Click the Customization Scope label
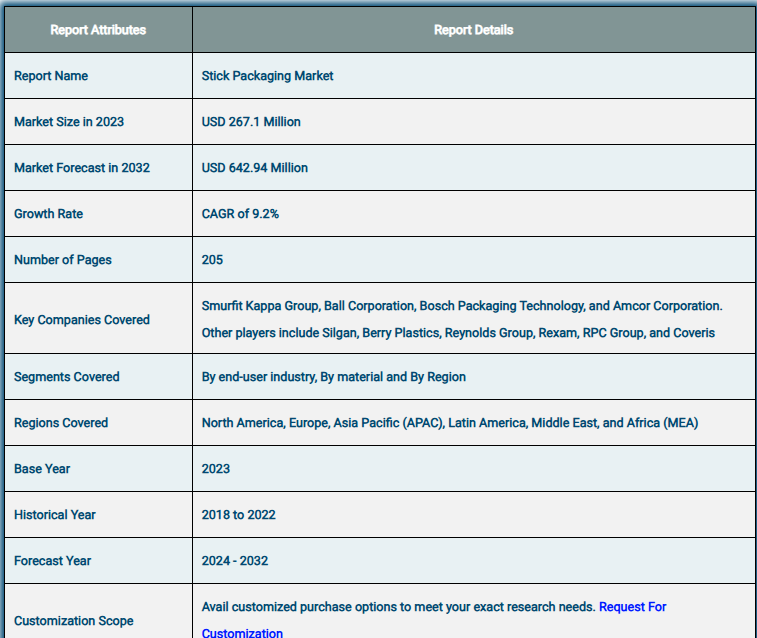The height and width of the screenshot is (638, 757). 73,621
